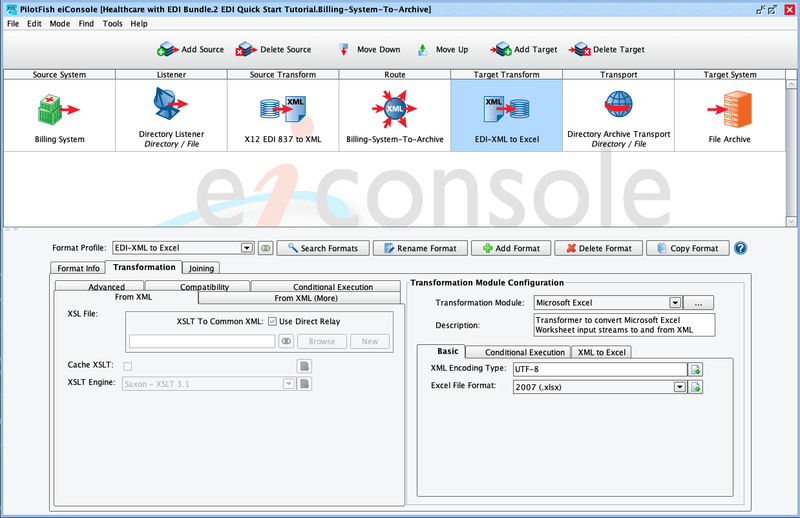Click the blue help question mark icon

pyautogui.click(x=740, y=248)
